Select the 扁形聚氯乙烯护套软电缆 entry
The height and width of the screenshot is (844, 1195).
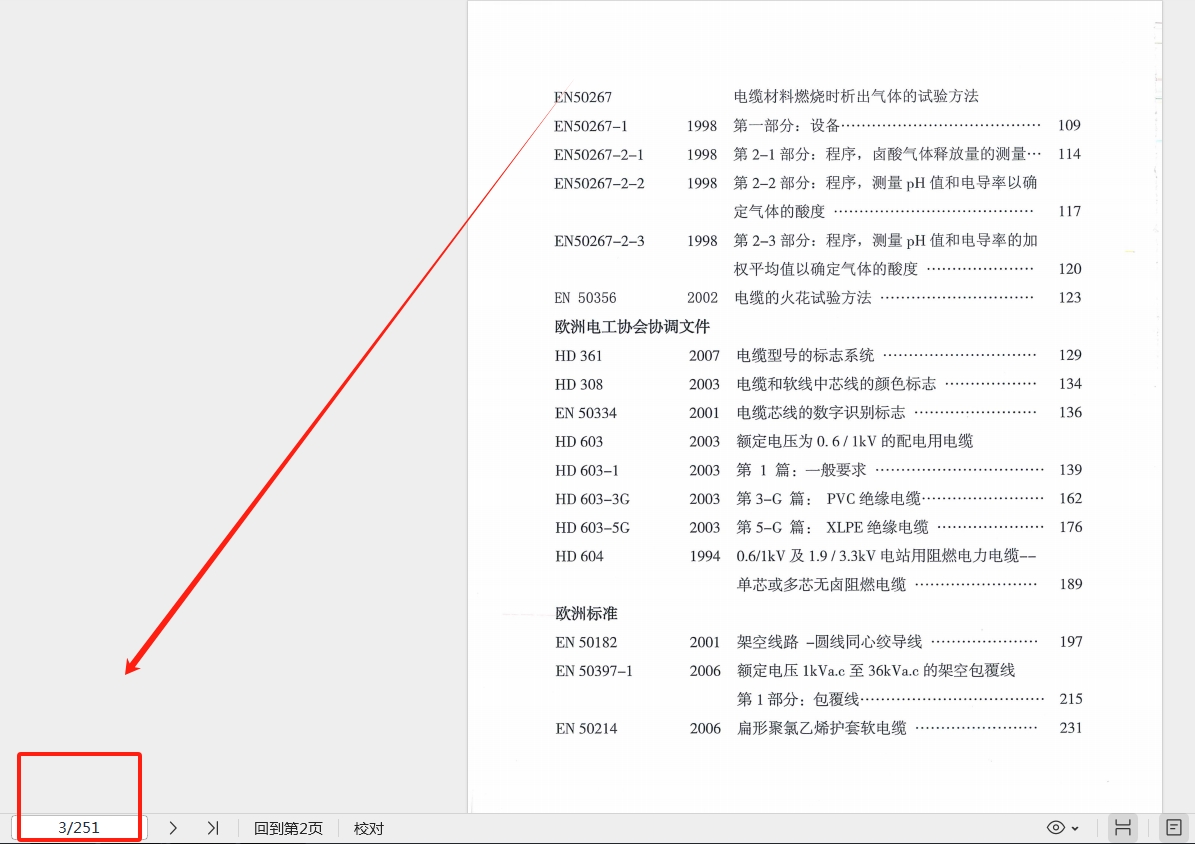821,728
